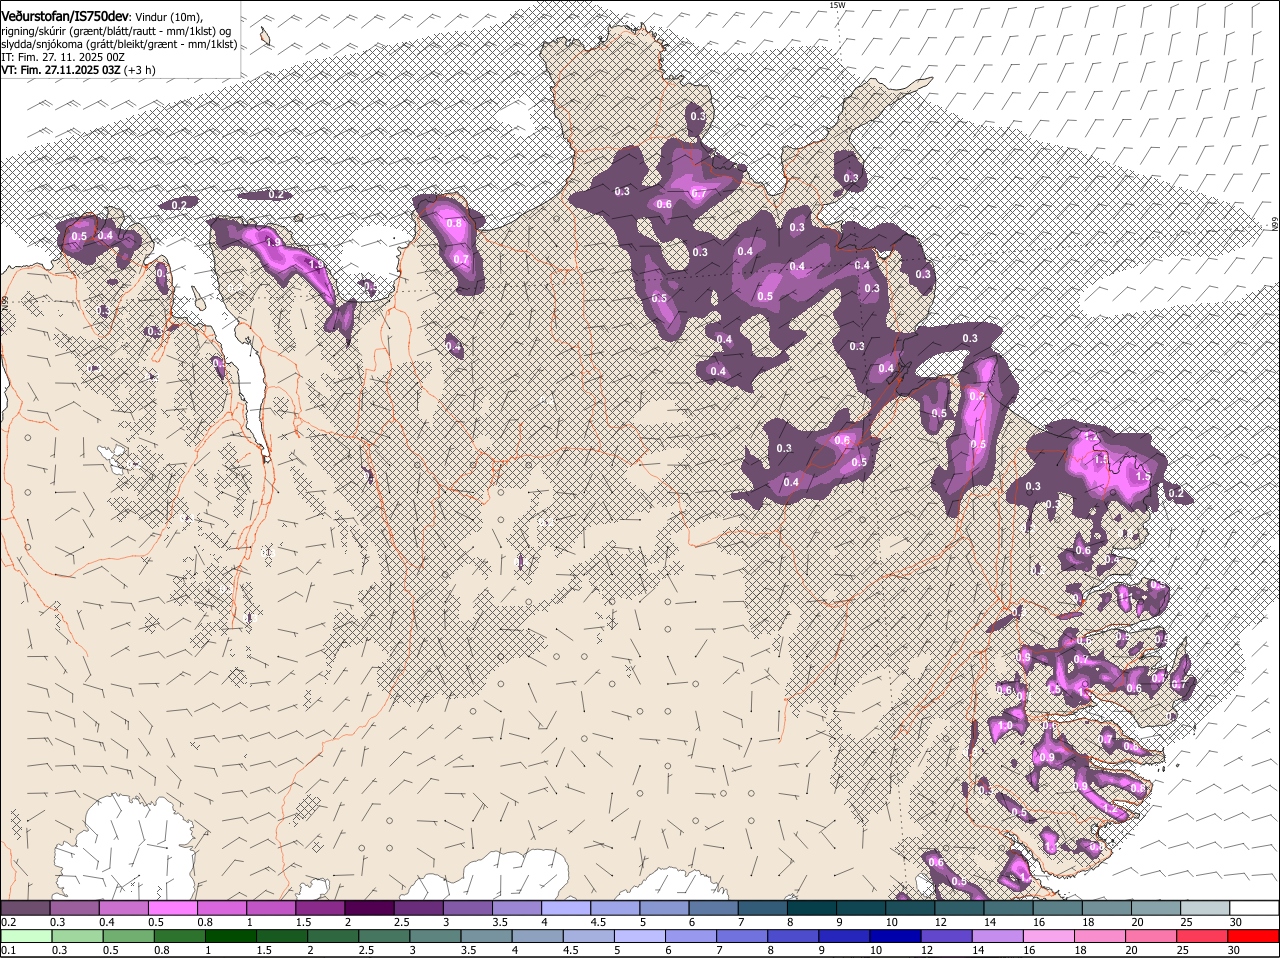Select the rain-scale swatch between 3 and 3.5
This screenshot has height=958, width=1280.
[x=435, y=936]
